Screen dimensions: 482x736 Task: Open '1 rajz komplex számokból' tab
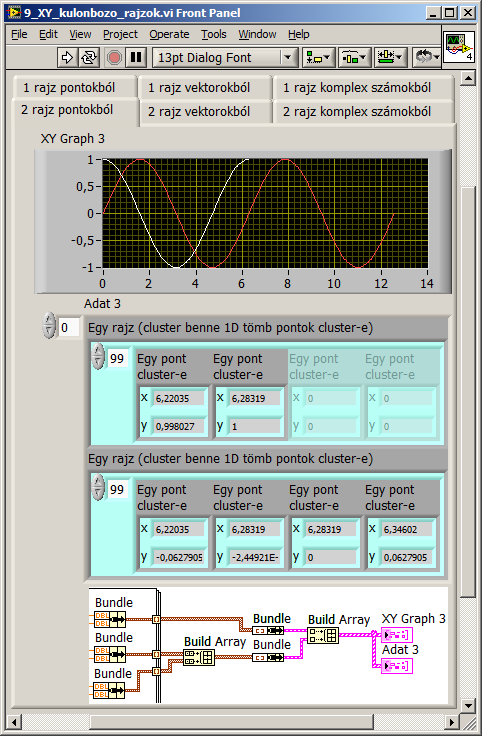357,88
